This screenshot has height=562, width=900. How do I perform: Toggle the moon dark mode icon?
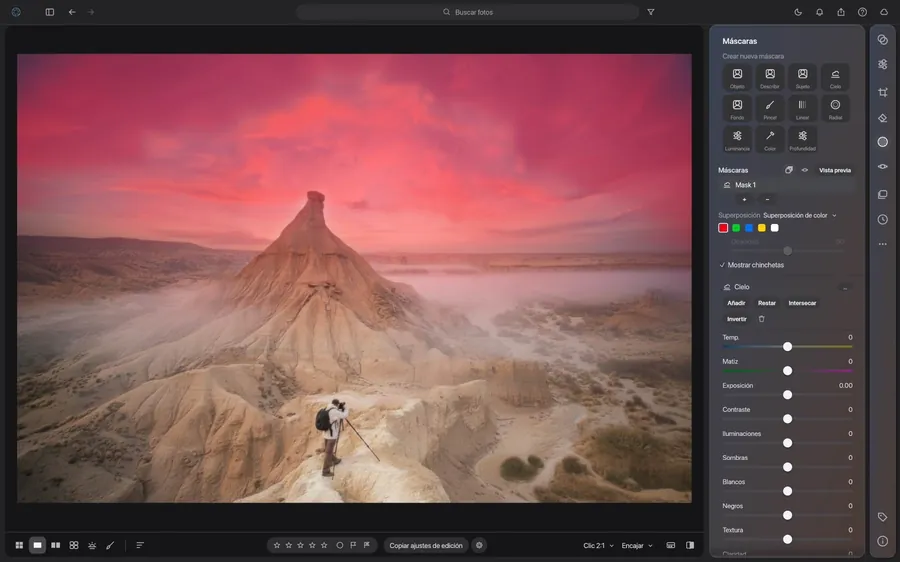tap(798, 12)
